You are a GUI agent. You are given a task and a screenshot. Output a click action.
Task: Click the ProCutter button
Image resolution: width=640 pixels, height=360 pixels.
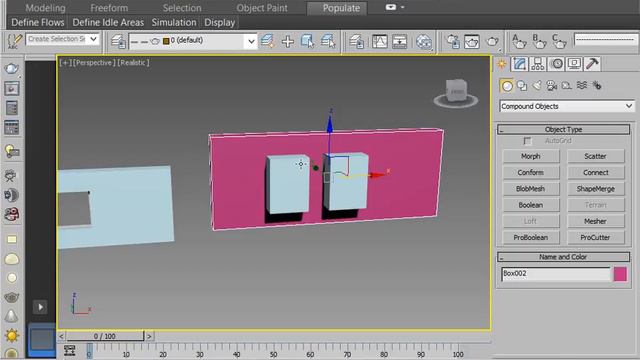[596, 237]
